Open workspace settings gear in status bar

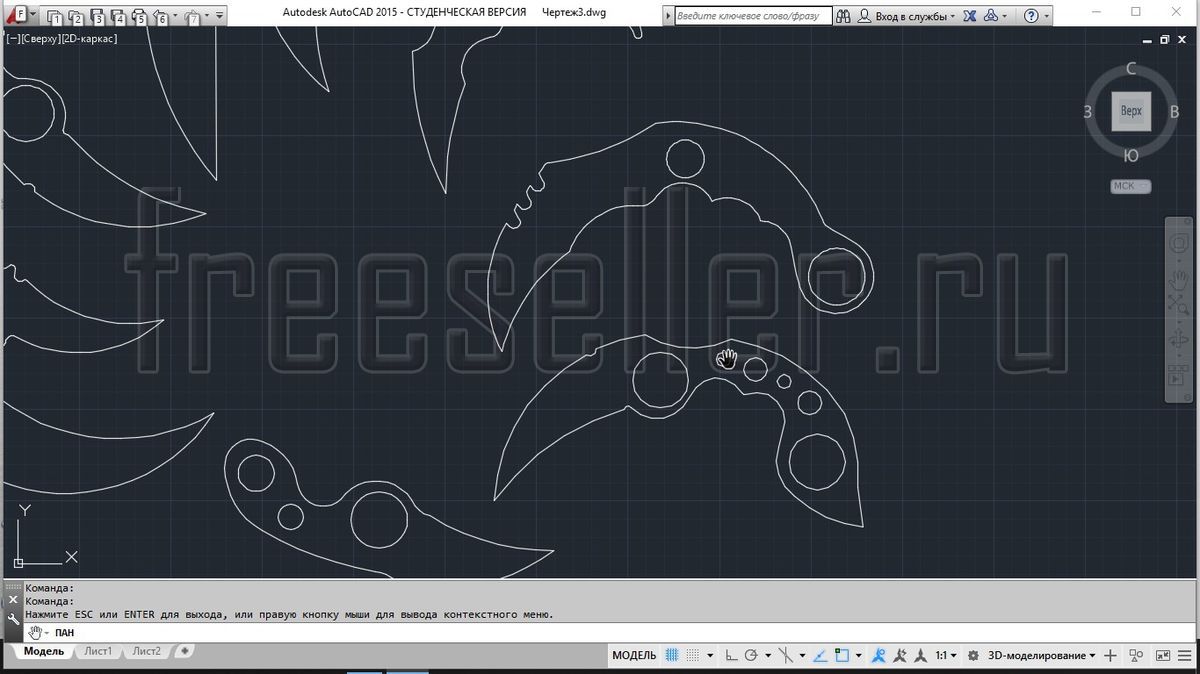pos(973,656)
